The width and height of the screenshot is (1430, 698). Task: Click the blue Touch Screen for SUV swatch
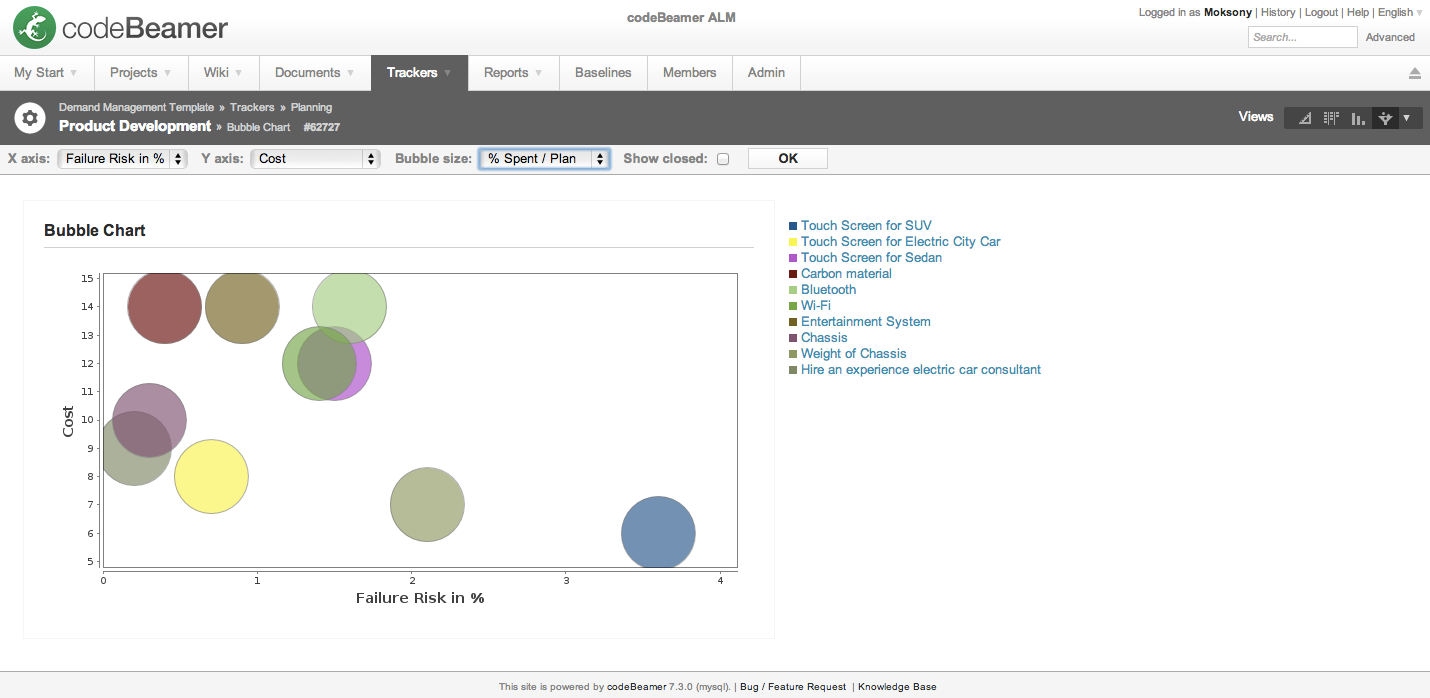tap(793, 226)
